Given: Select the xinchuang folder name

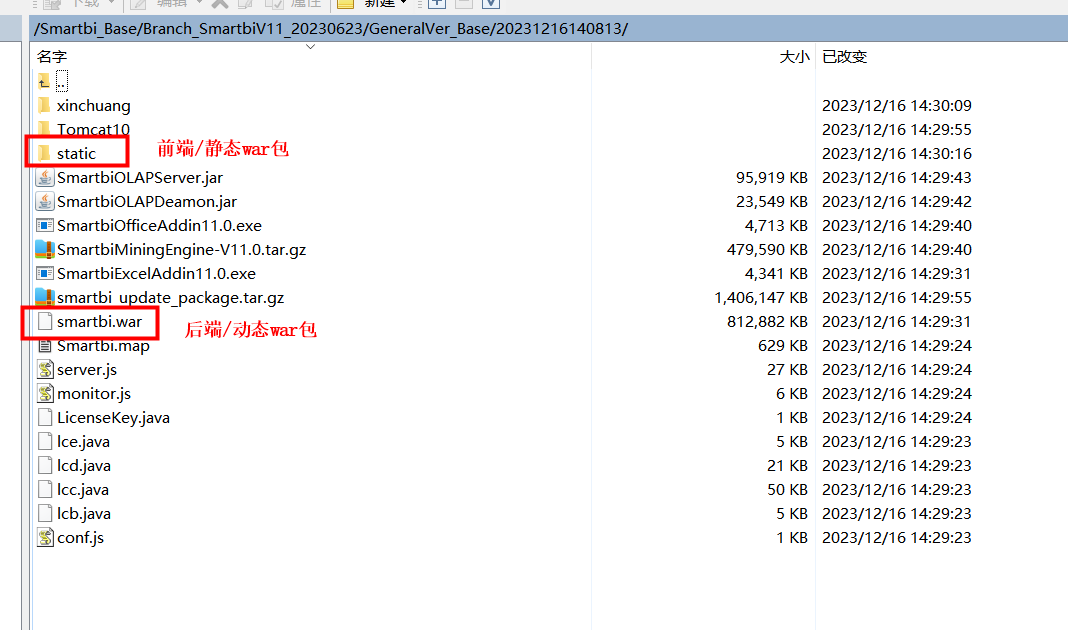Looking at the screenshot, I should [x=94, y=106].
